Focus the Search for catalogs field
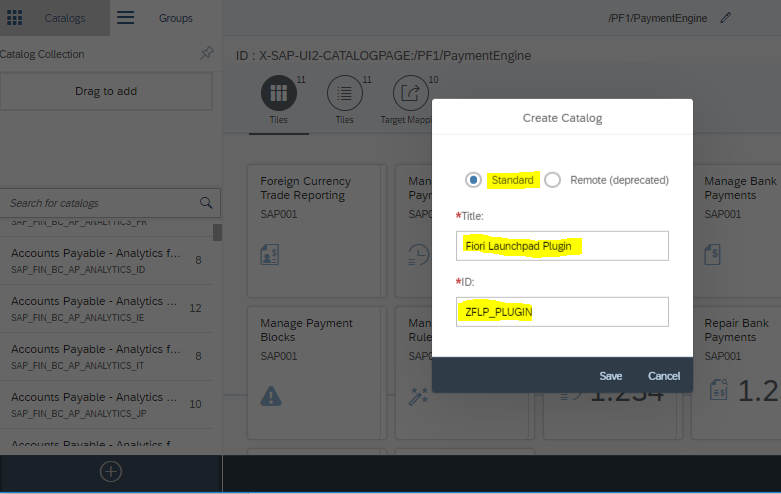 pos(100,203)
